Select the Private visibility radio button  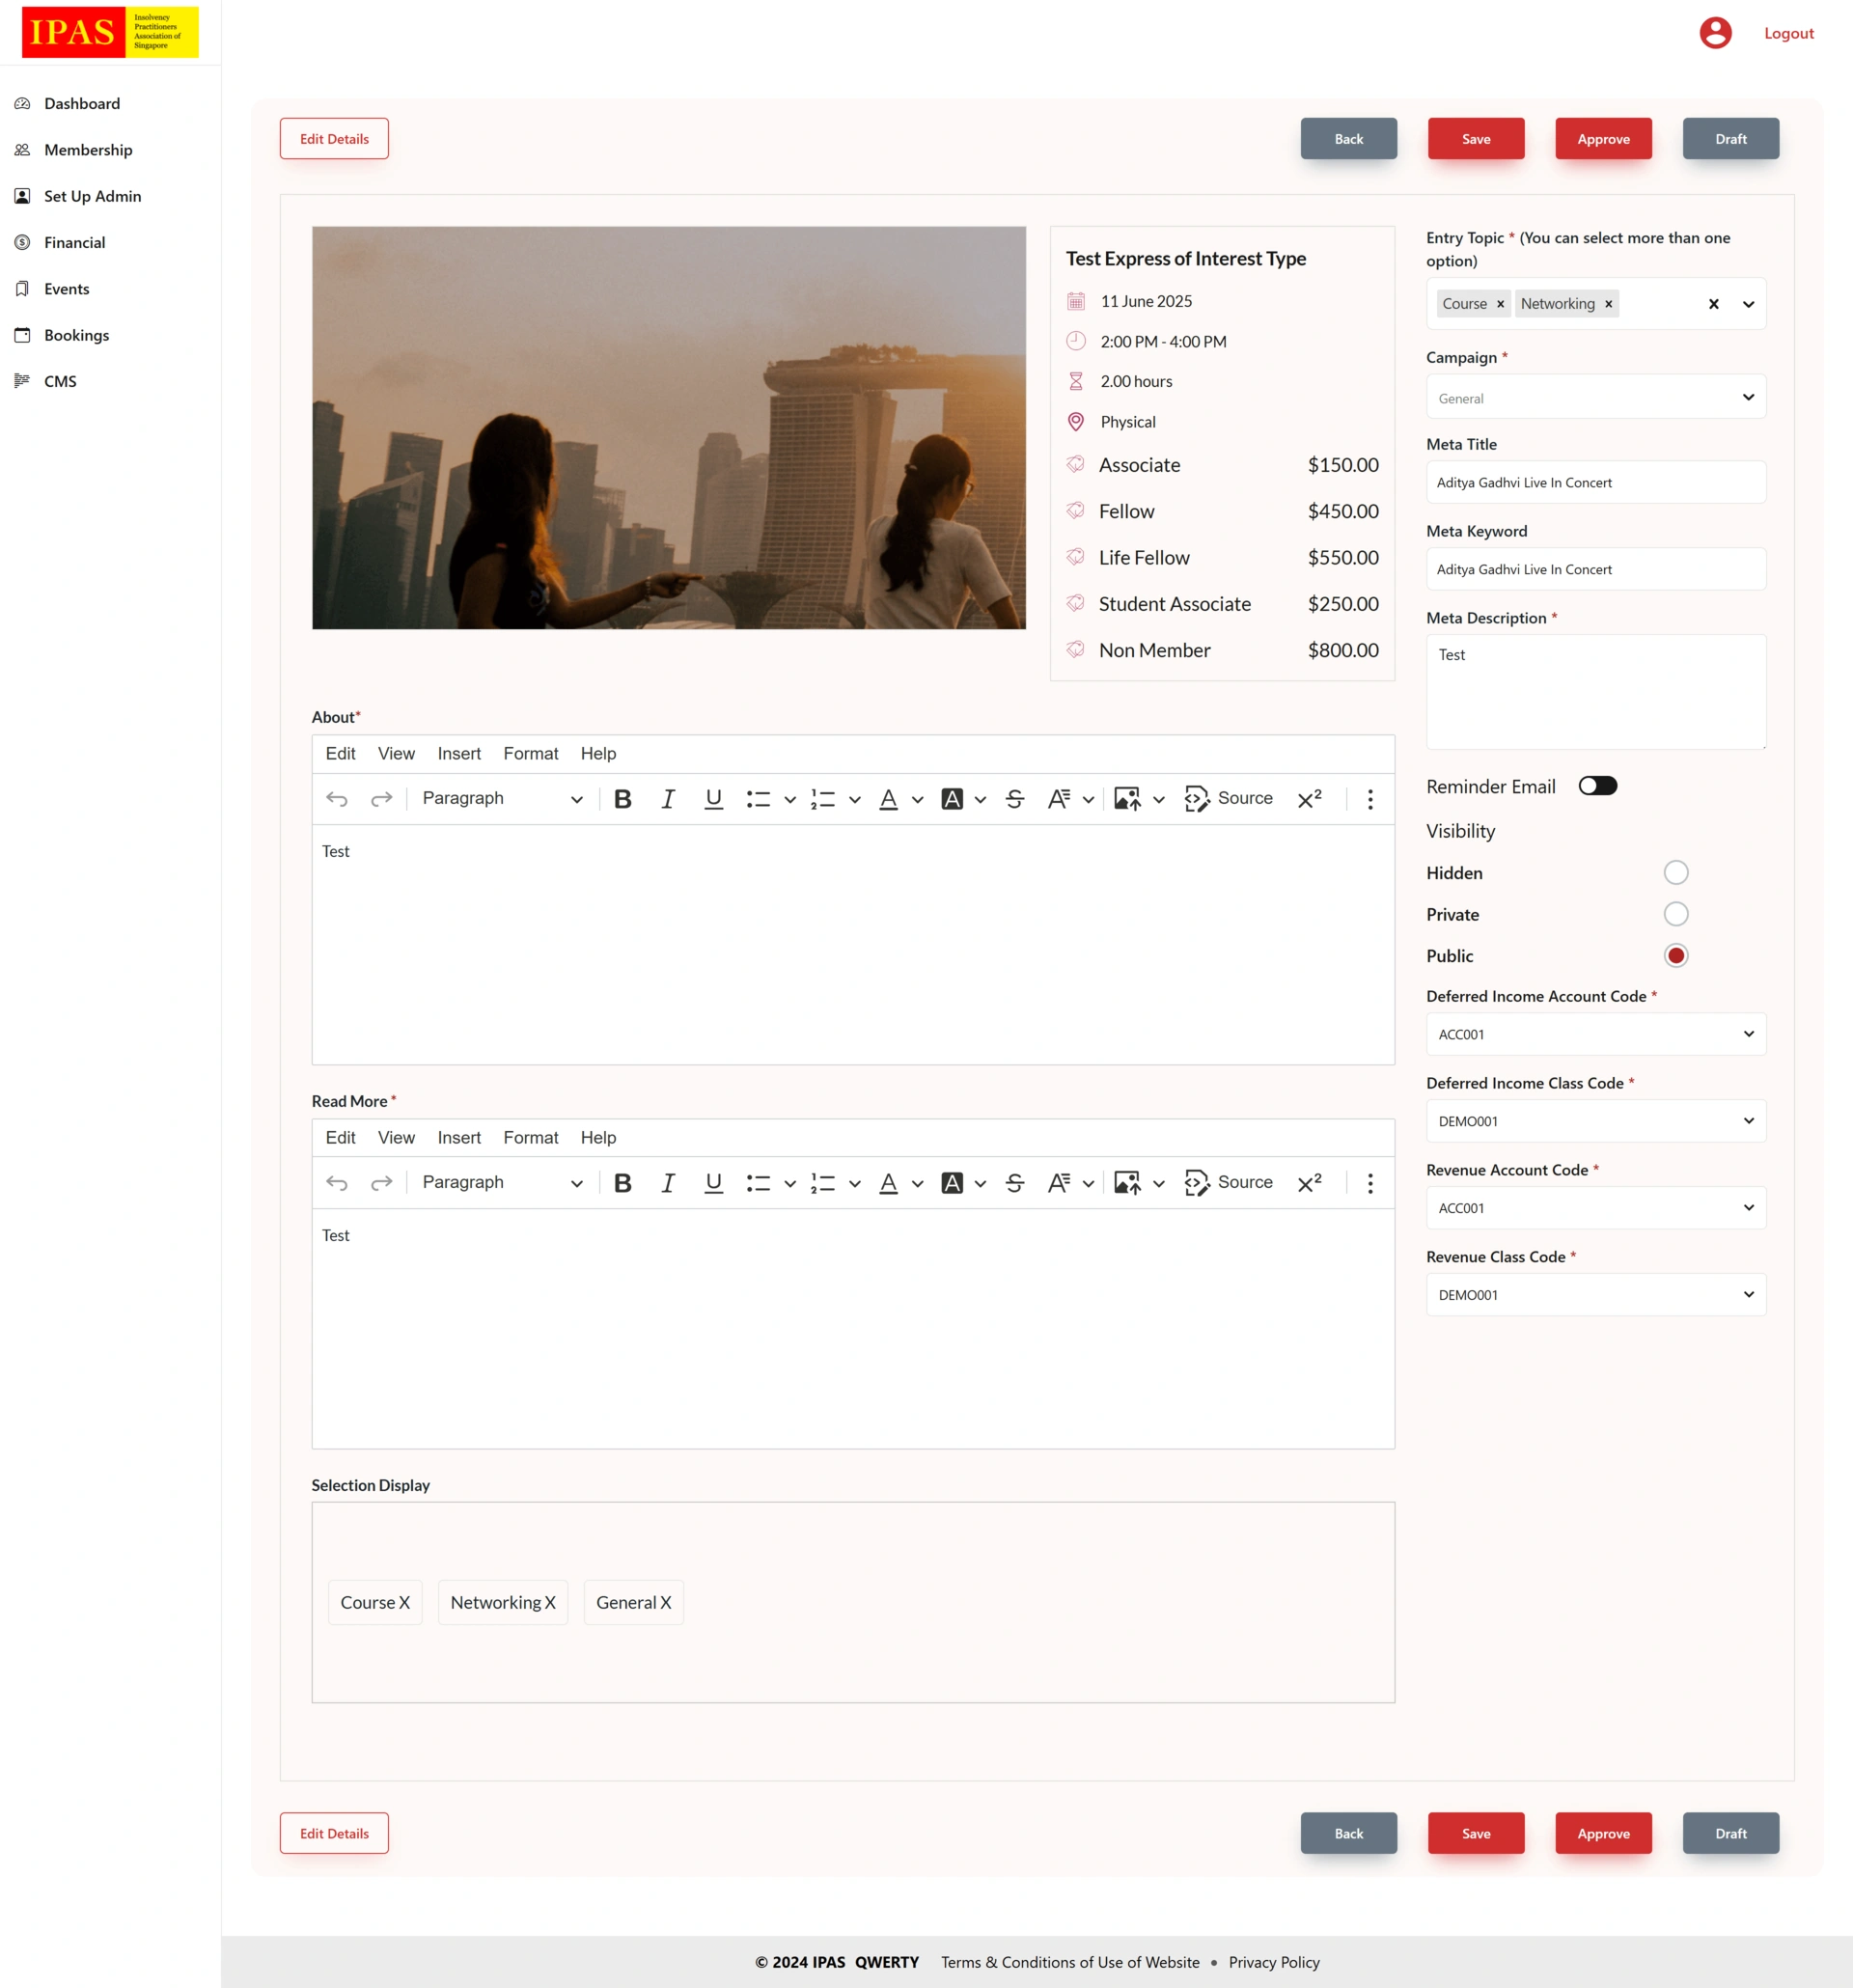point(1675,914)
